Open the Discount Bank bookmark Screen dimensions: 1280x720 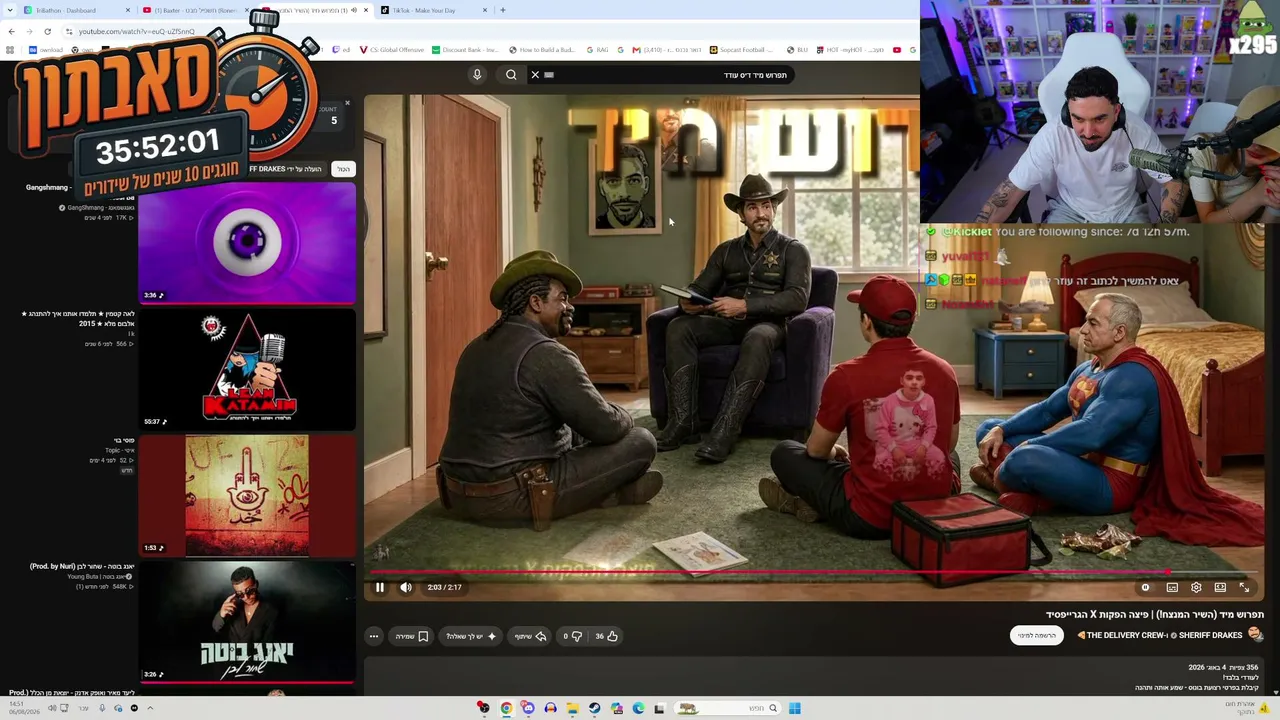pyautogui.click(x=465, y=50)
